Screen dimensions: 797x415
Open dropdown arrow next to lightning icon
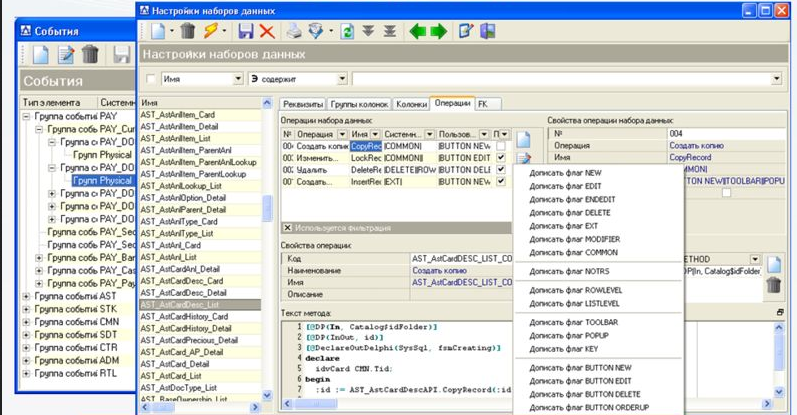click(x=224, y=32)
